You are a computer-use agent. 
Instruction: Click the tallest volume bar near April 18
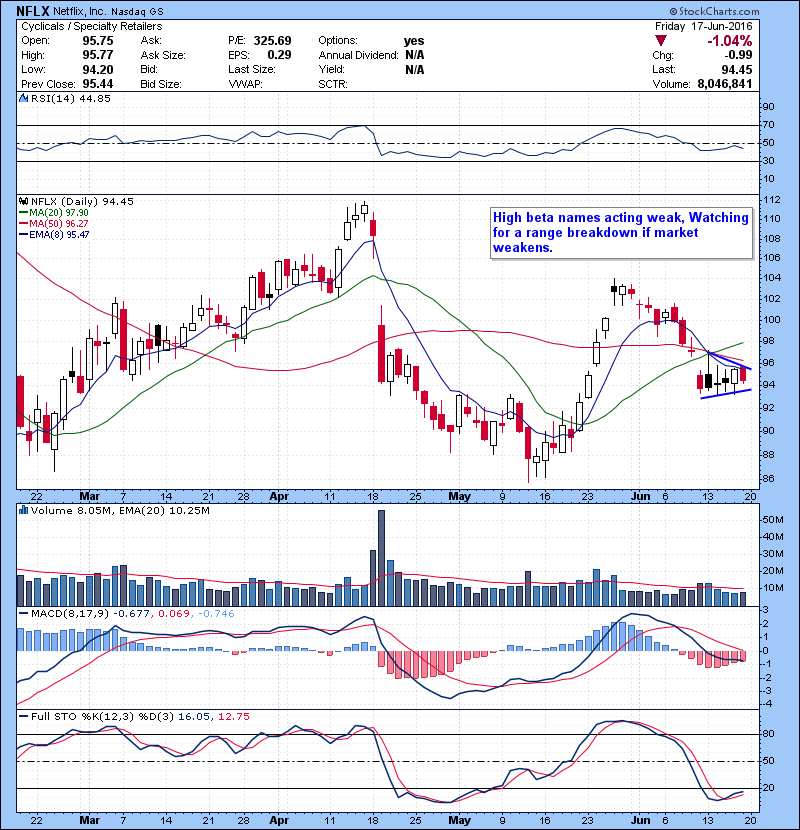[381, 558]
